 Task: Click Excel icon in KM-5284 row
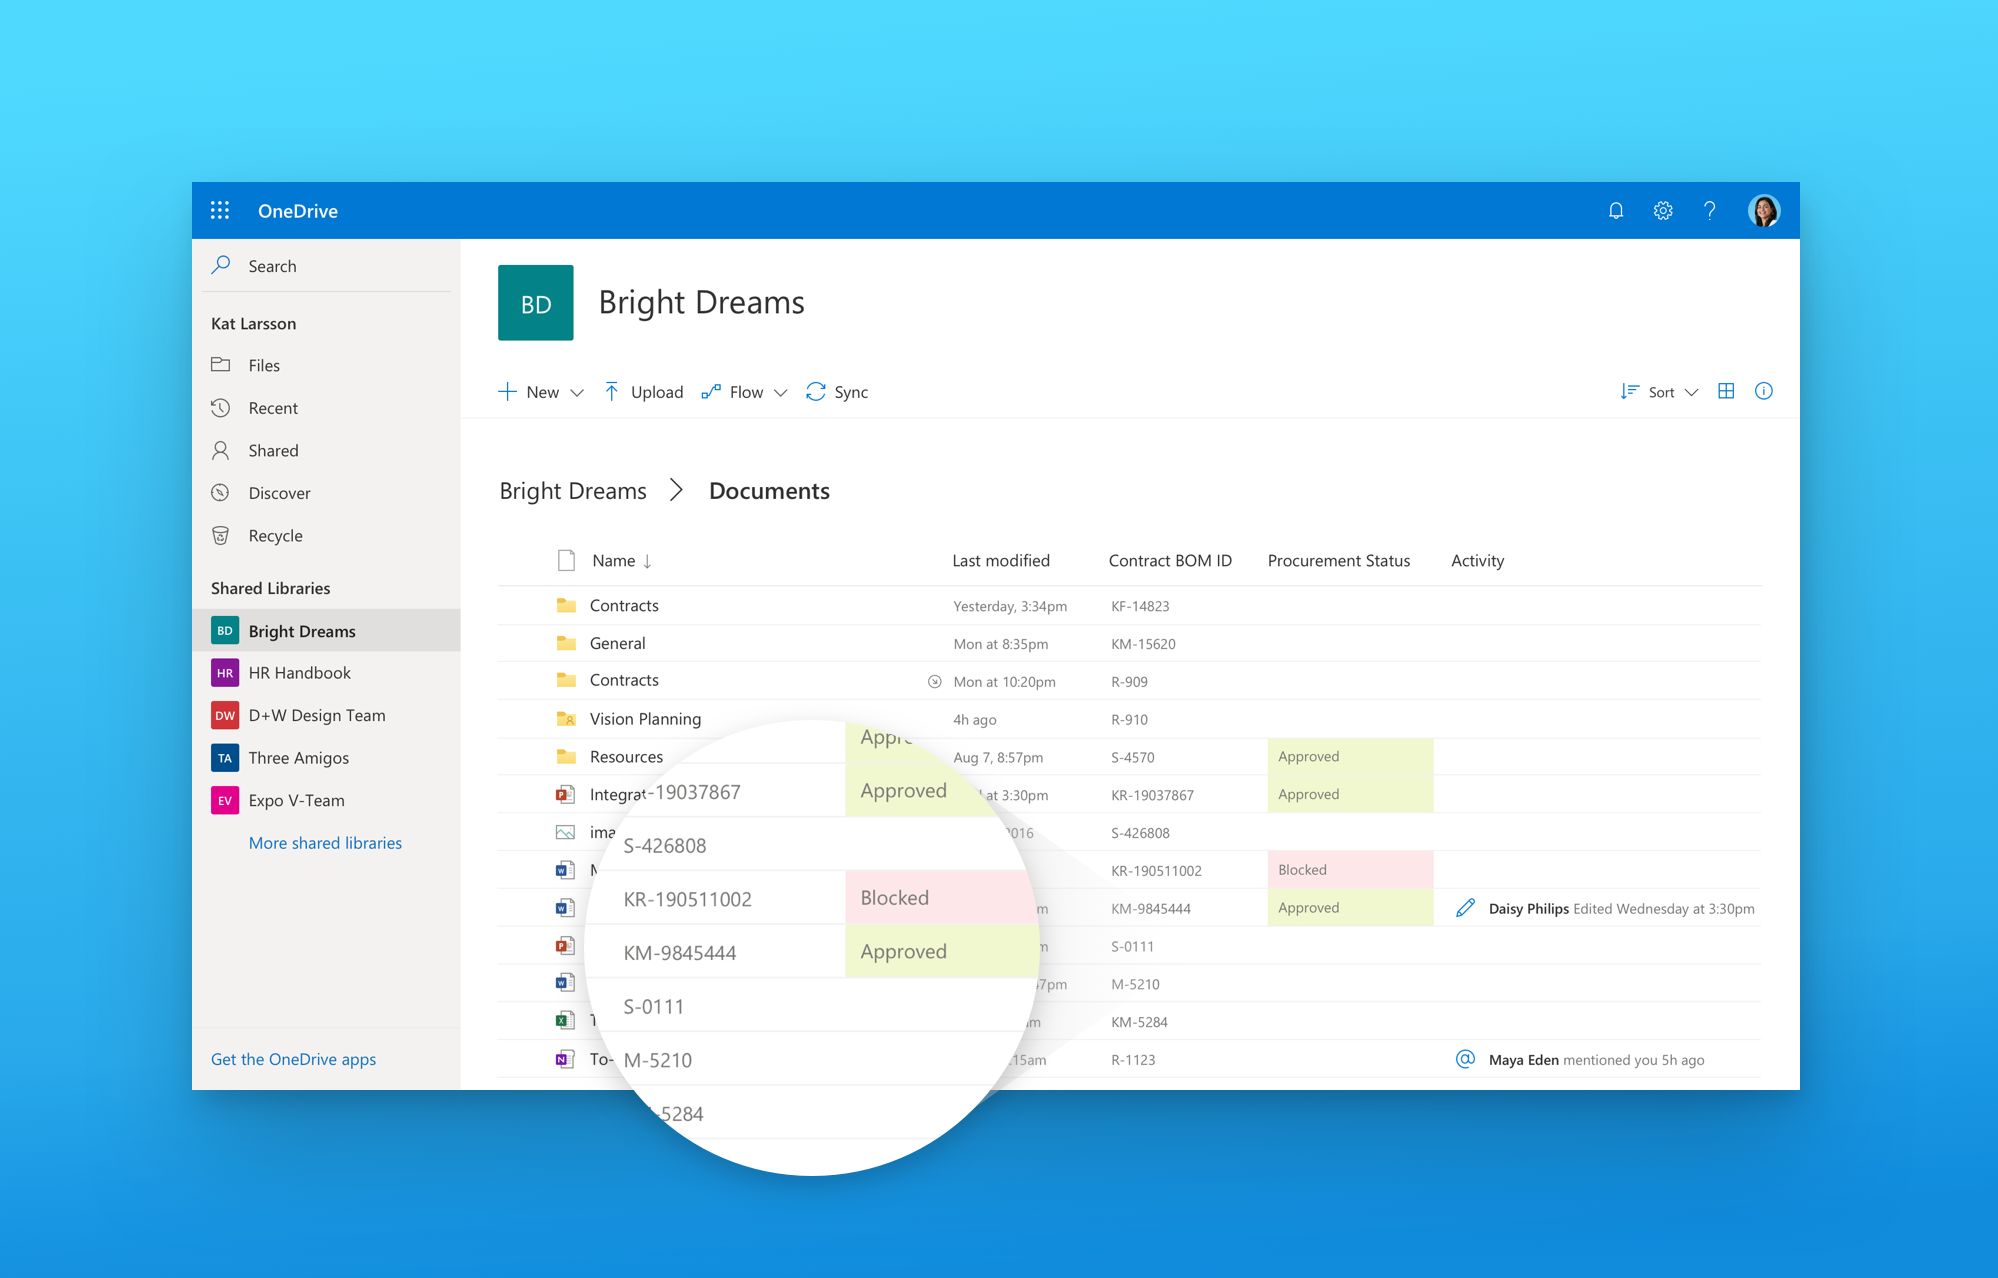click(565, 1021)
